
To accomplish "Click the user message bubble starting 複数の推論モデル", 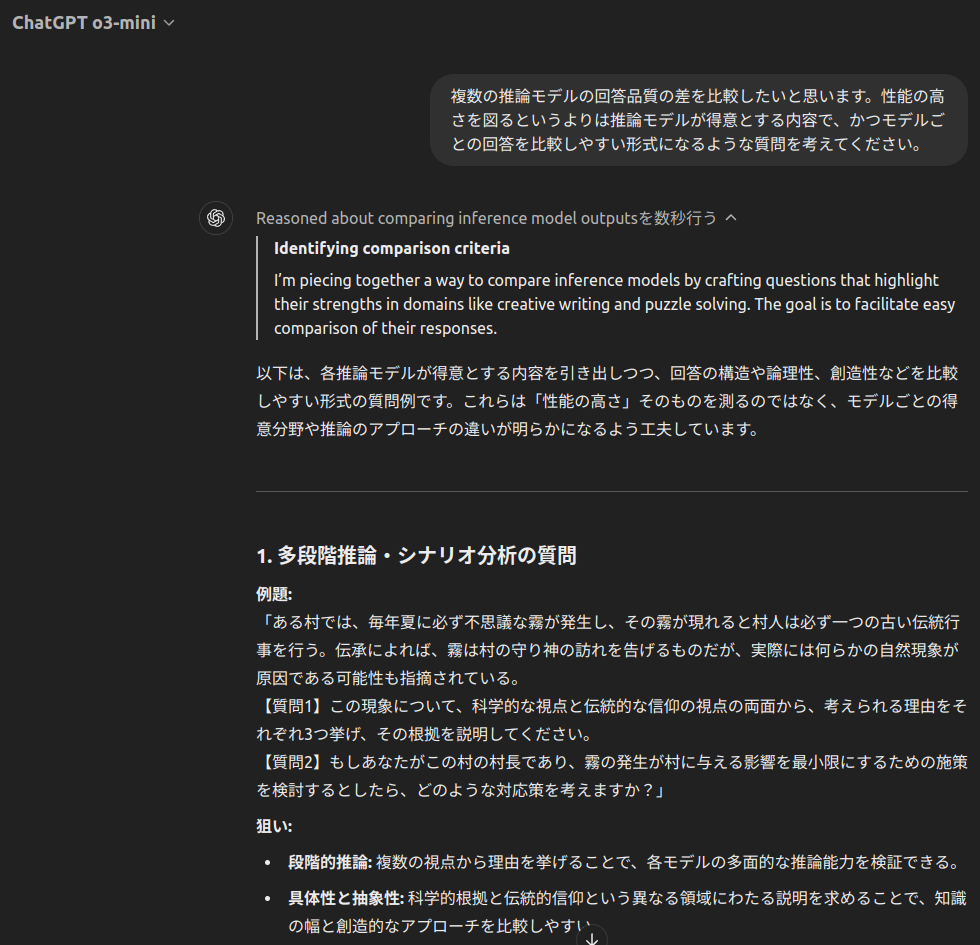I will (699, 120).
